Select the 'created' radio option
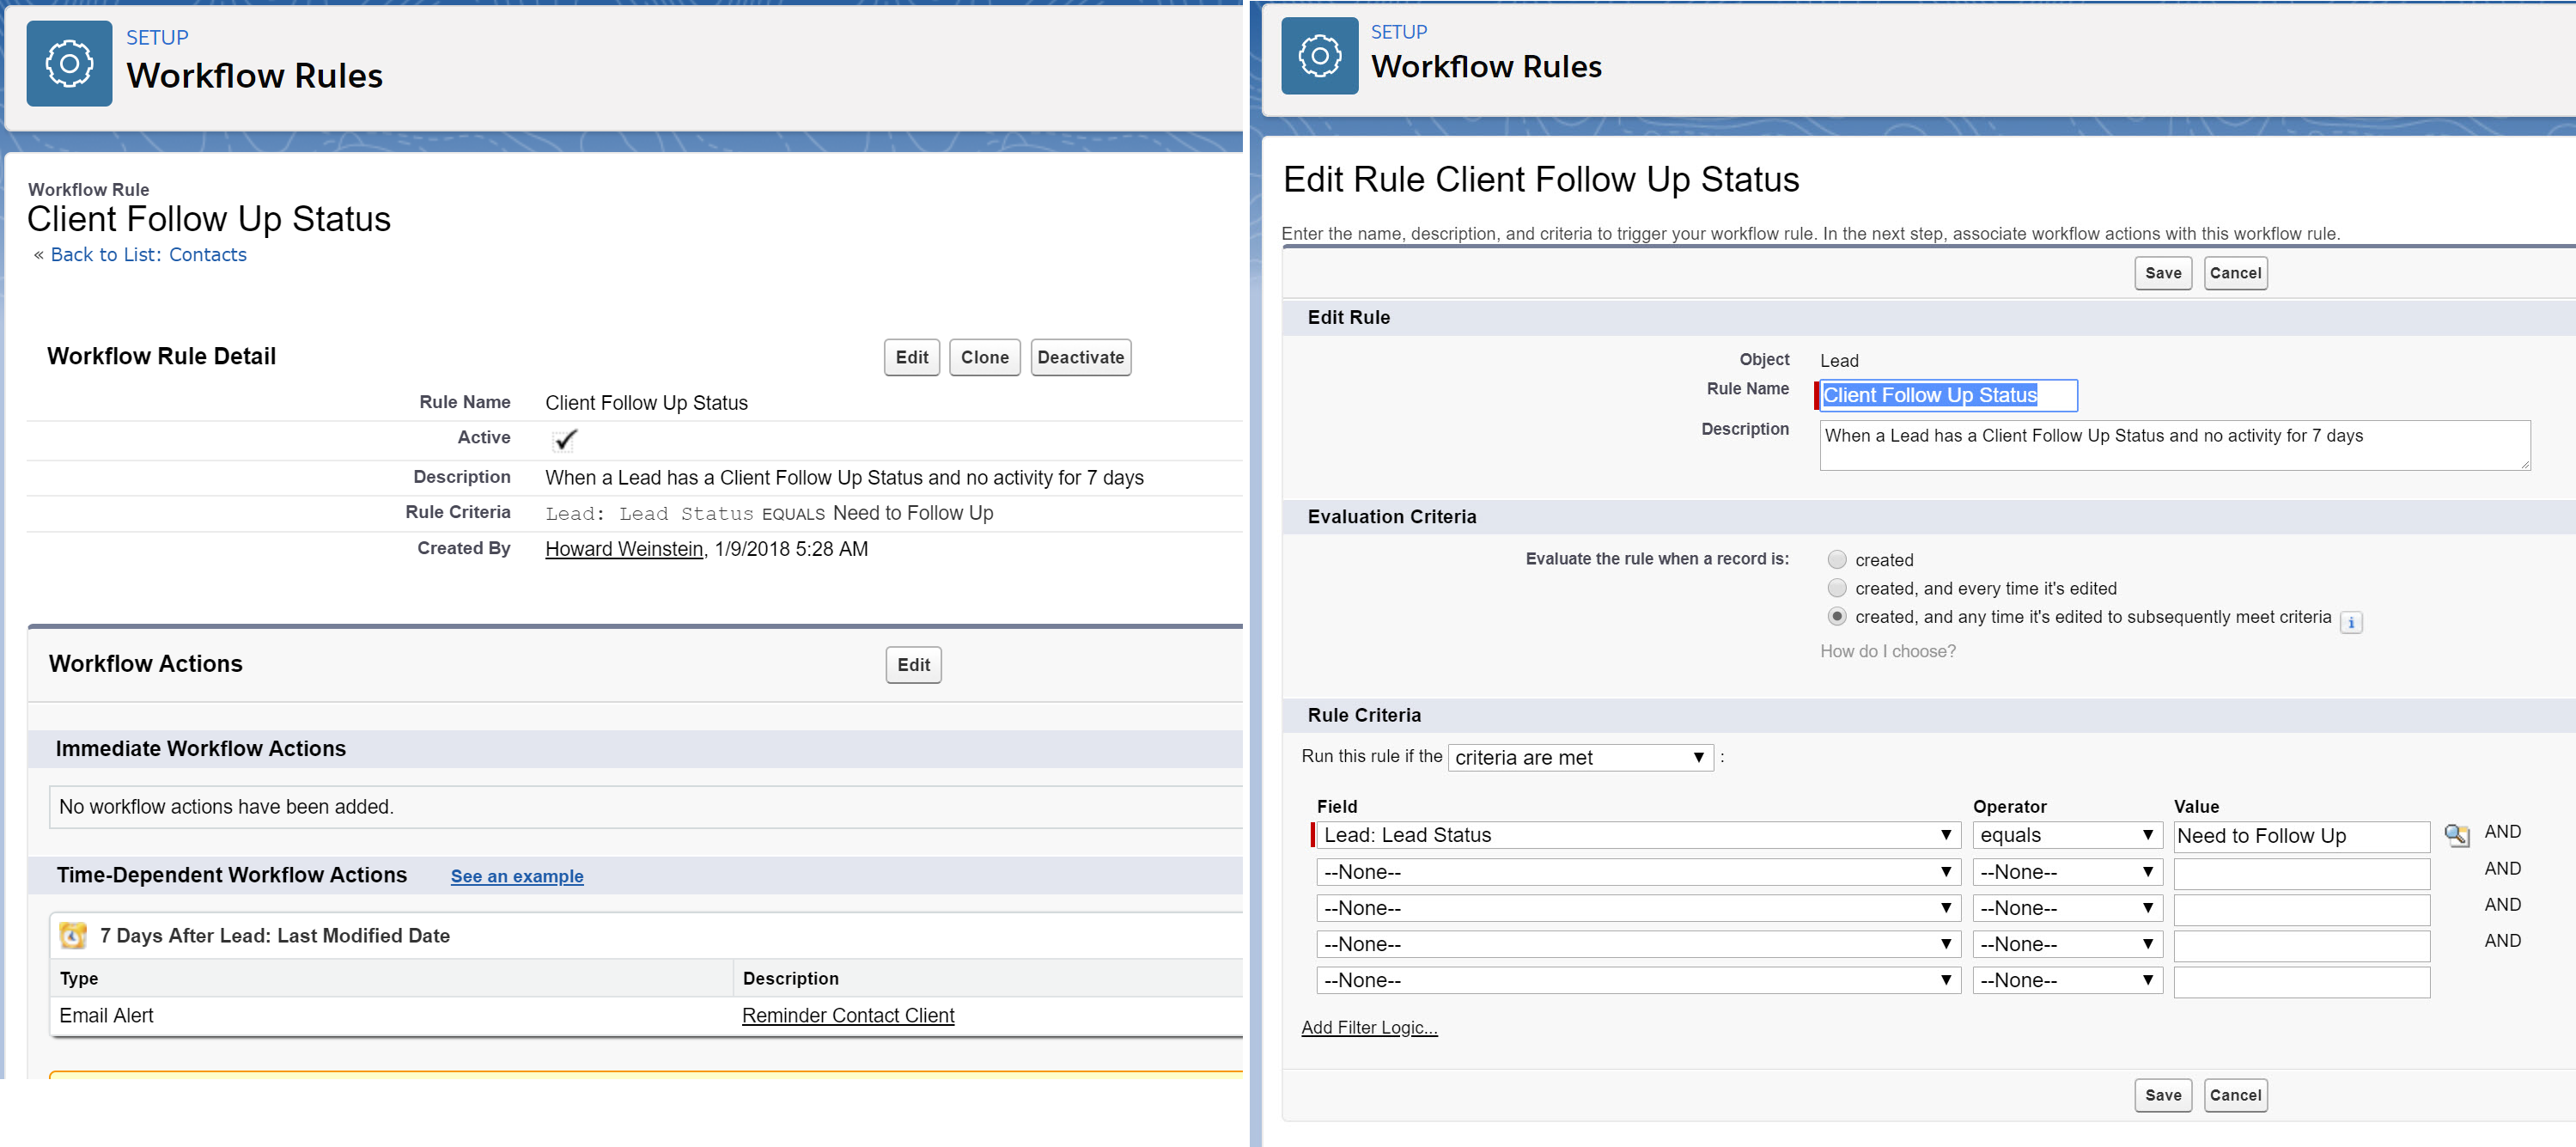This screenshot has width=2576, height=1147. (1836, 560)
